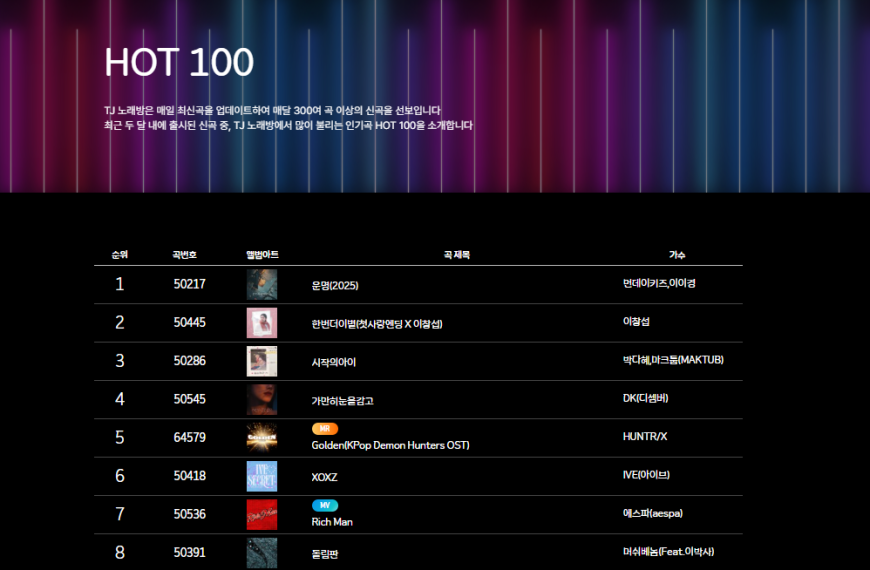870x570 pixels.
Task: Click the red Rich Man album cover
Action: (262, 514)
